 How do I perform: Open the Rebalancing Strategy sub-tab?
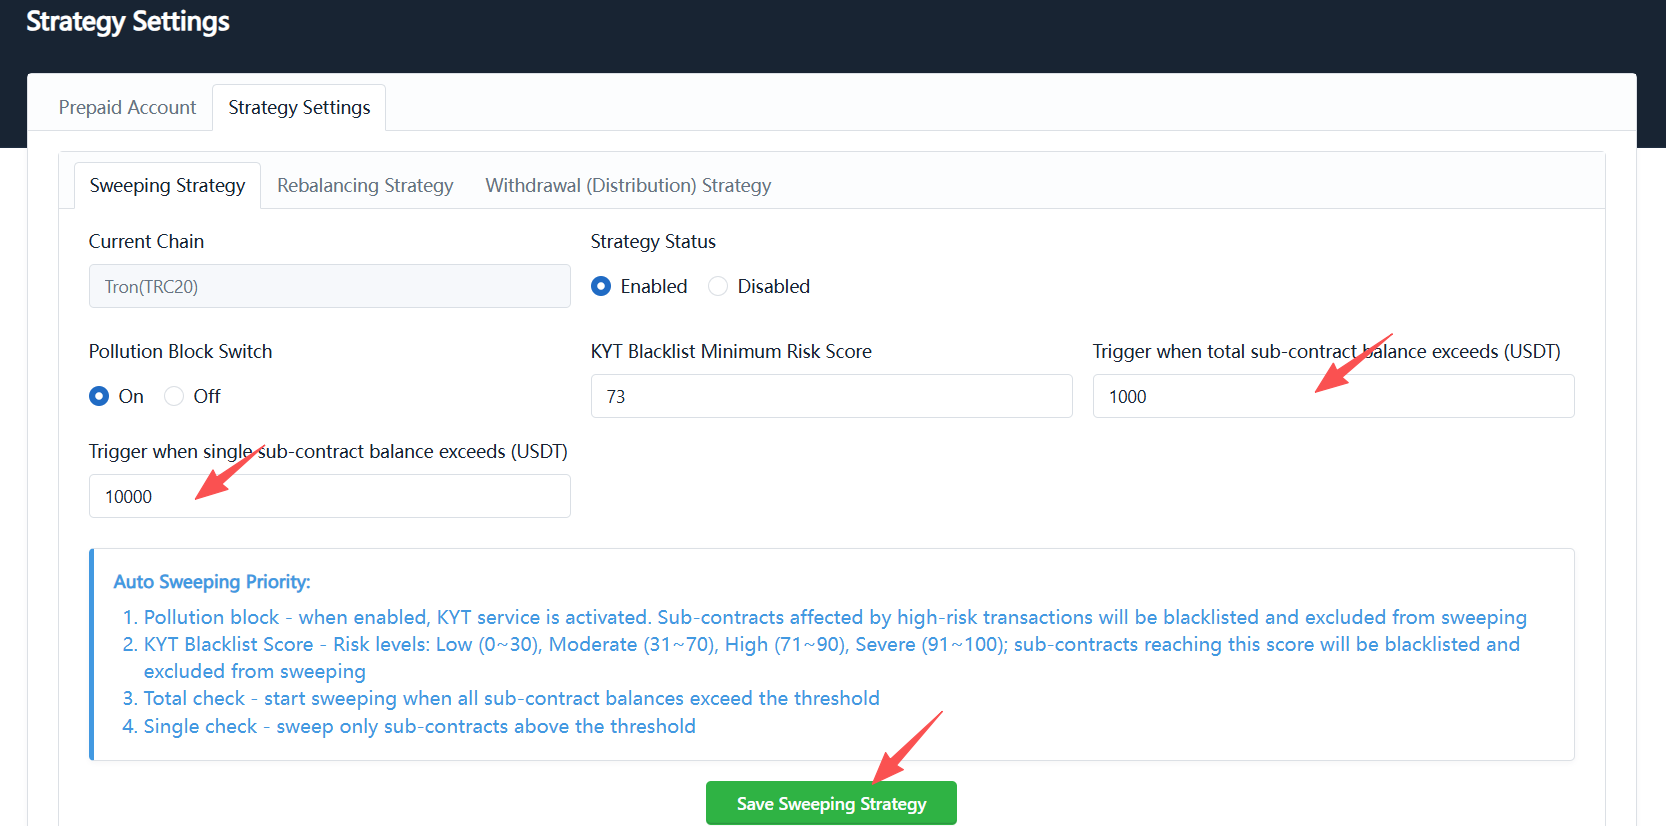(x=365, y=185)
